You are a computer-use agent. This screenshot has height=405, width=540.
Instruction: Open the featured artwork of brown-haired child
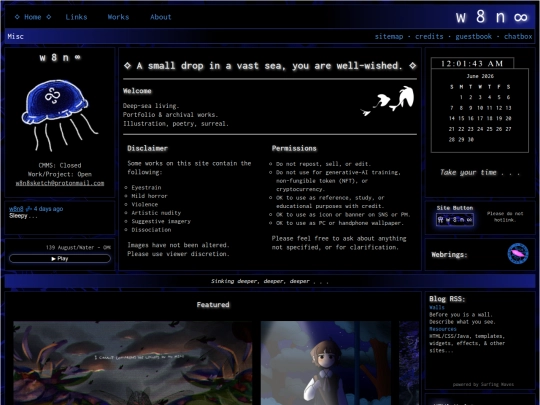click(x=326, y=363)
